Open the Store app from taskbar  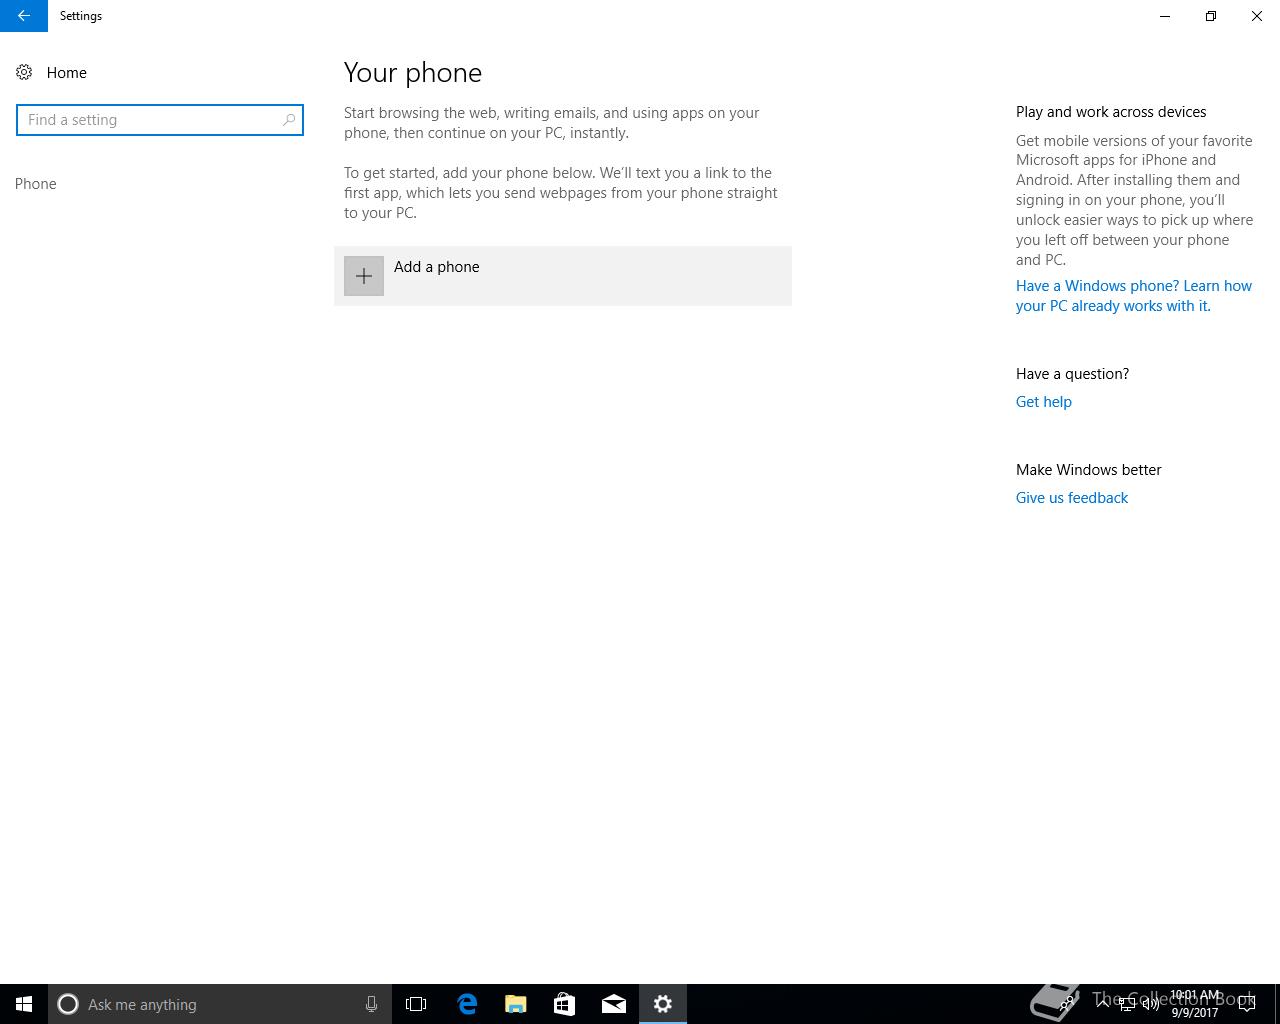click(564, 1004)
